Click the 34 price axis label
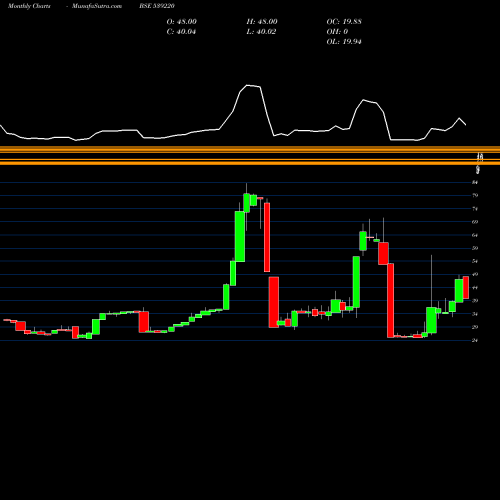This screenshot has width=500, height=500. (475, 314)
